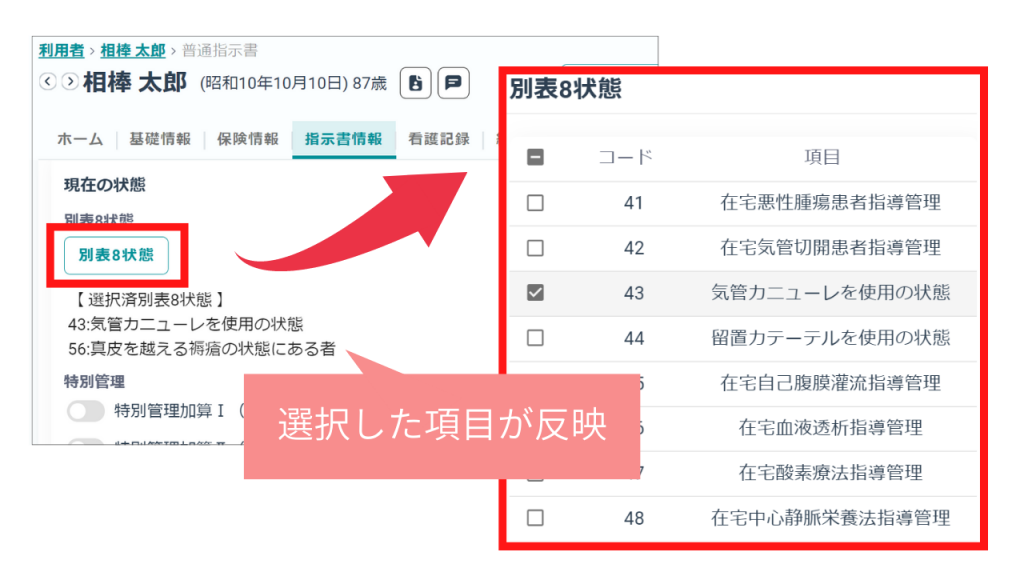Check the box for code 44

(x=535, y=338)
